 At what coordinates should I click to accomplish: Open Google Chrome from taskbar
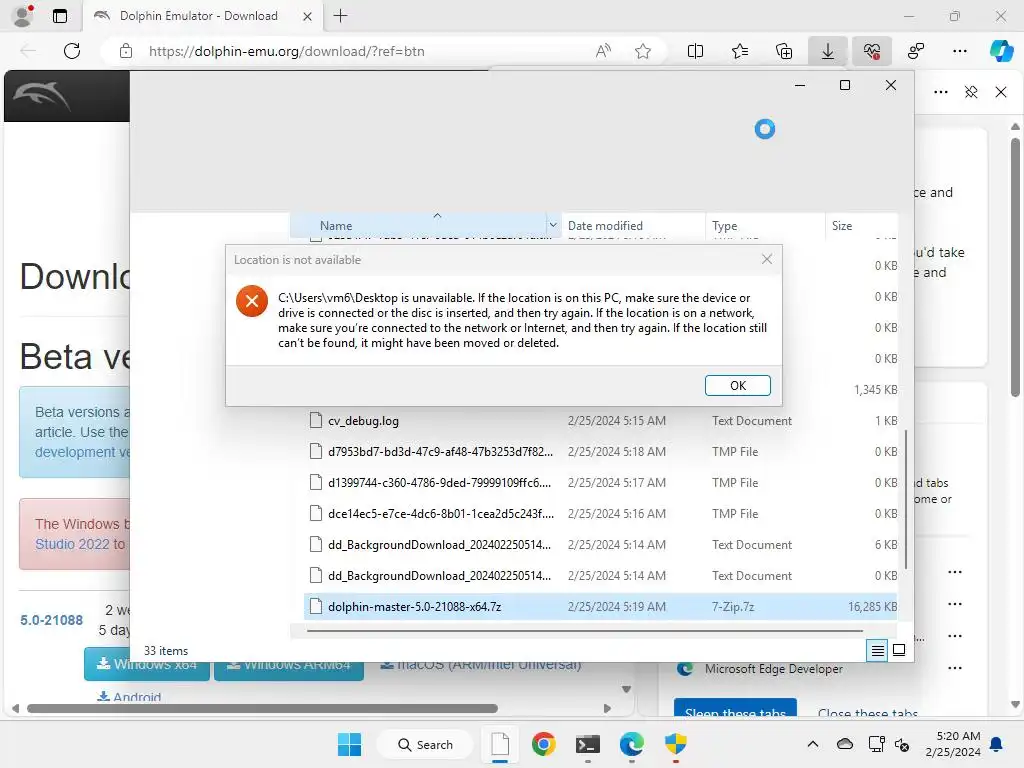tap(543, 744)
